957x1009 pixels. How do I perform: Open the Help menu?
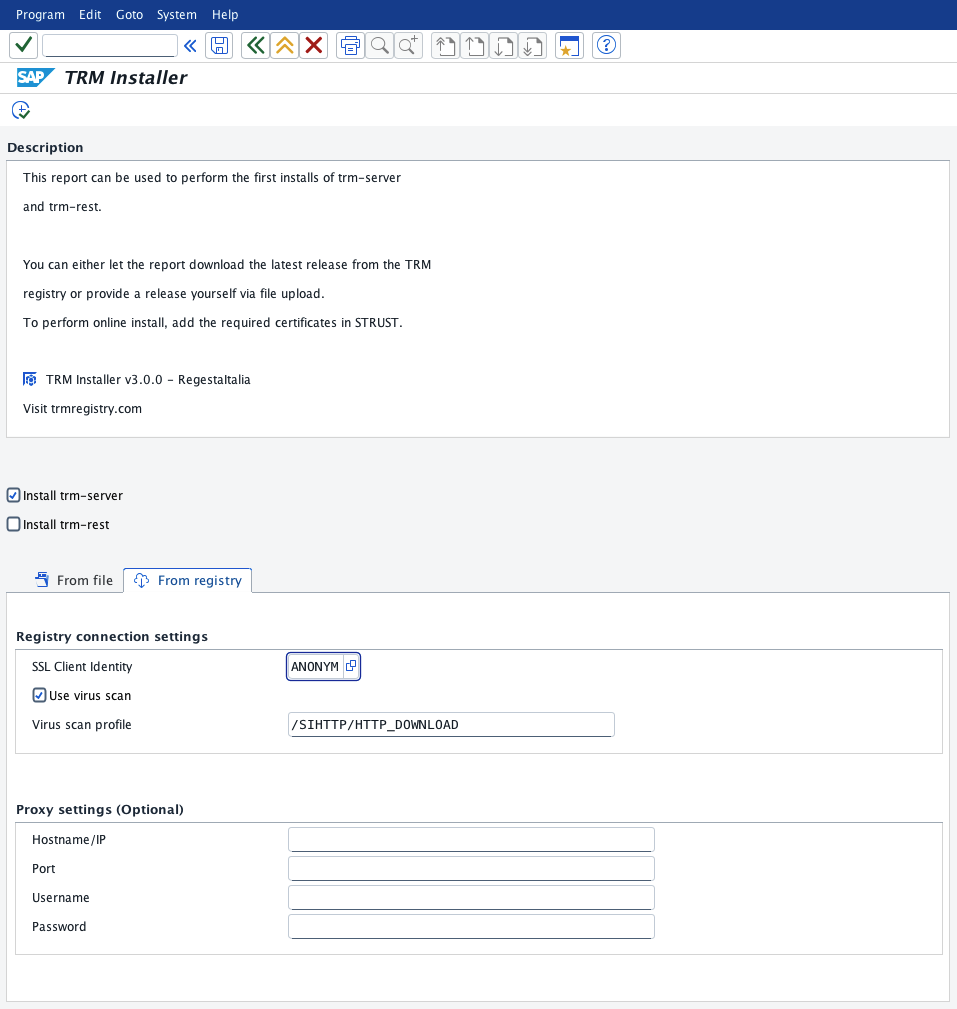225,14
